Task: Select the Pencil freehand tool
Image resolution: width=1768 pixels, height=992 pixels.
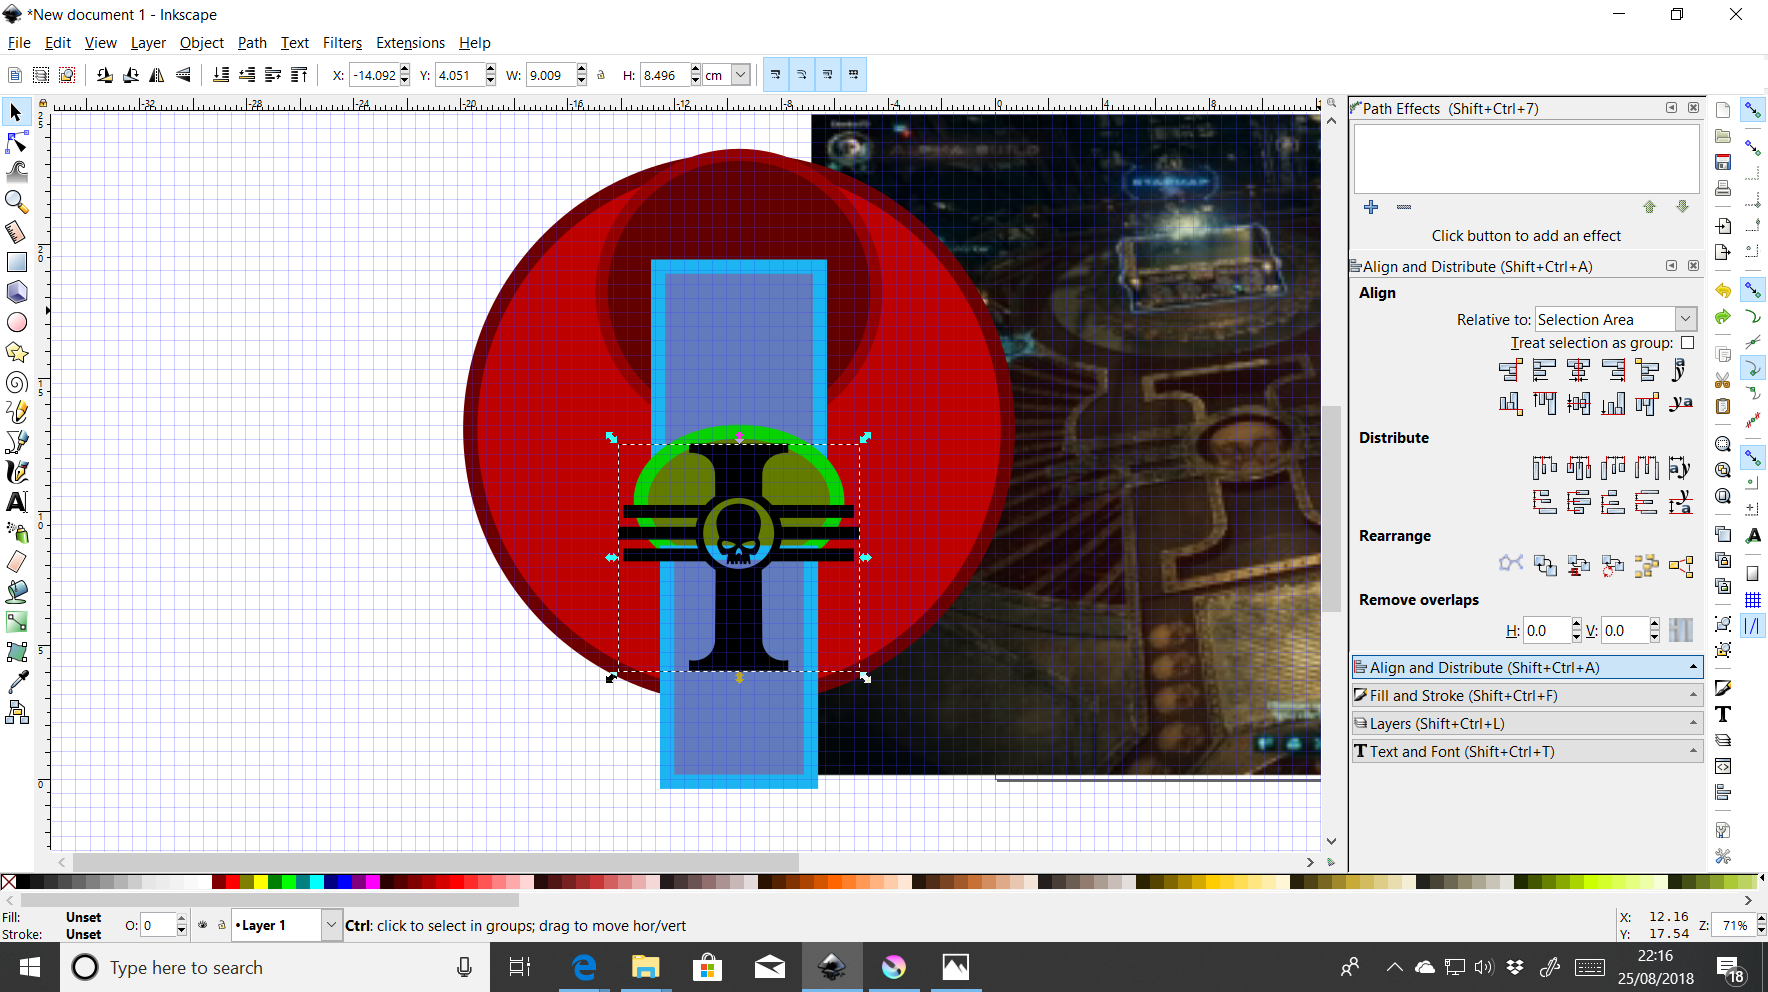Action: point(16,412)
